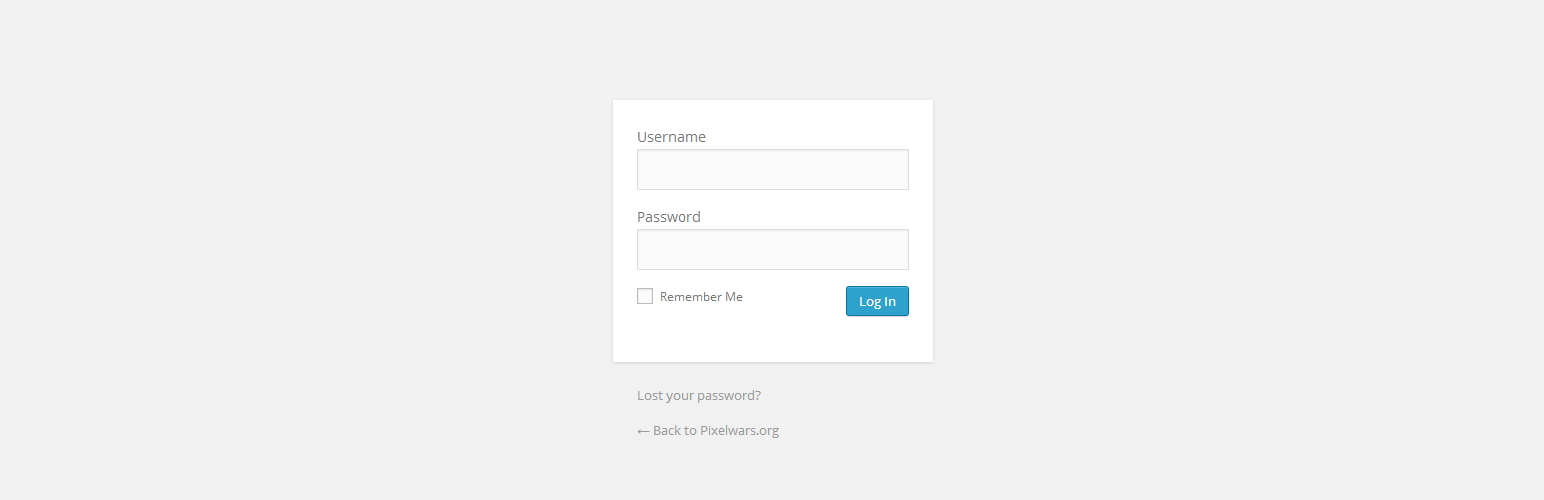The image size is (1544, 500).
Task: Click the Password label text
Action: [x=669, y=217]
